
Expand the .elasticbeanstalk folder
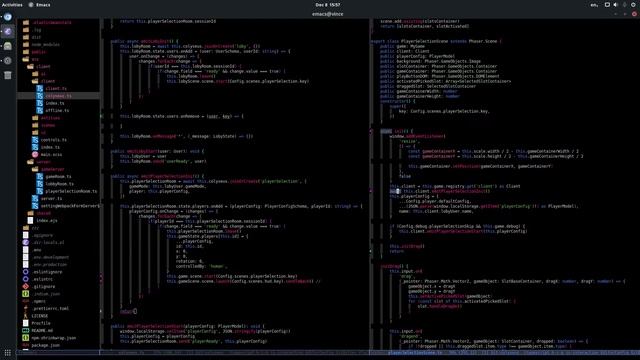47,22
